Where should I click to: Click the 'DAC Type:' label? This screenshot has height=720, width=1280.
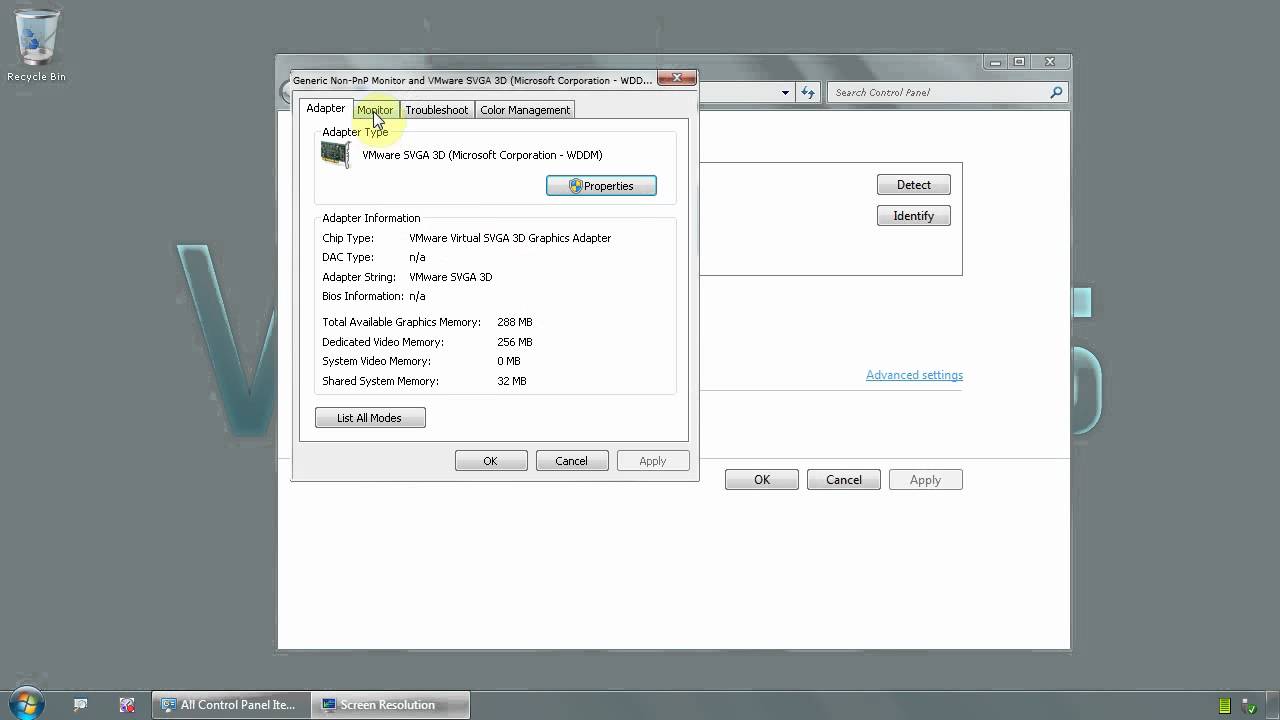pyautogui.click(x=348, y=257)
